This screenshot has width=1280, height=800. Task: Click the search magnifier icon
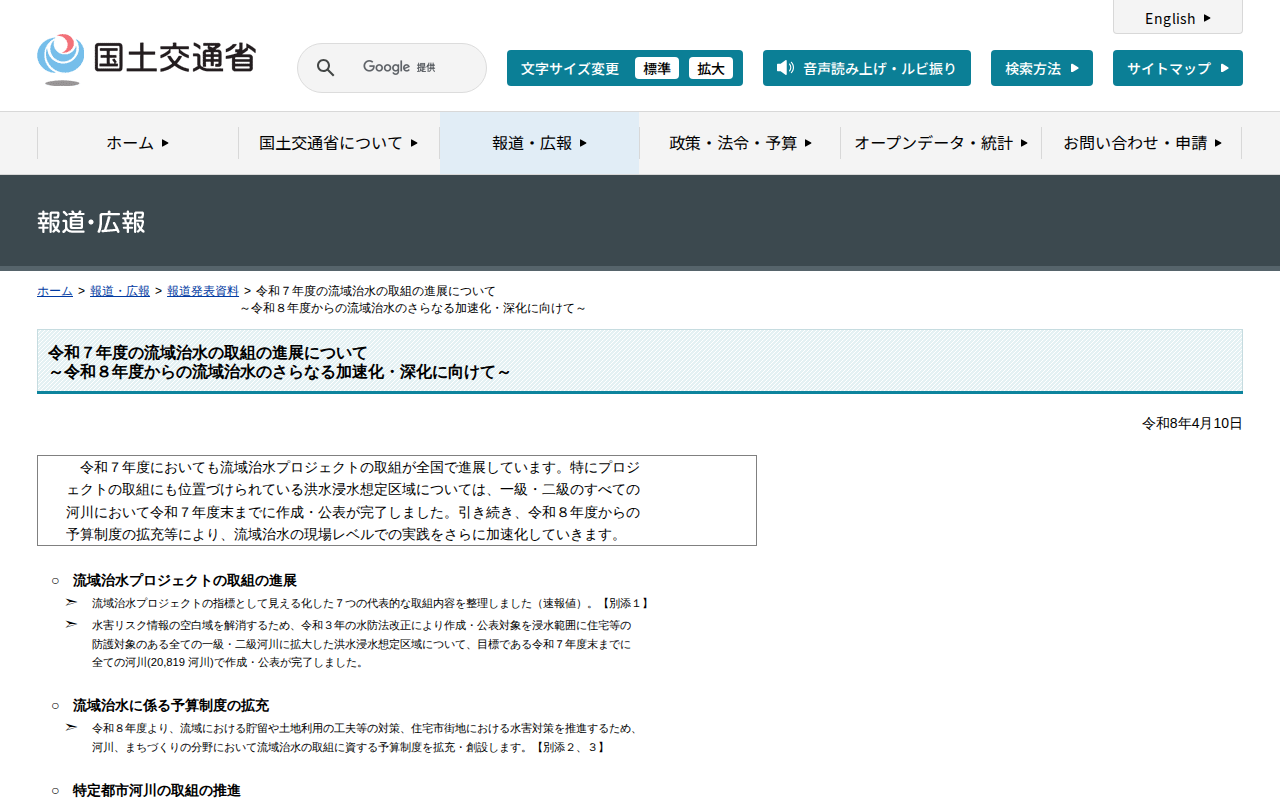click(325, 68)
